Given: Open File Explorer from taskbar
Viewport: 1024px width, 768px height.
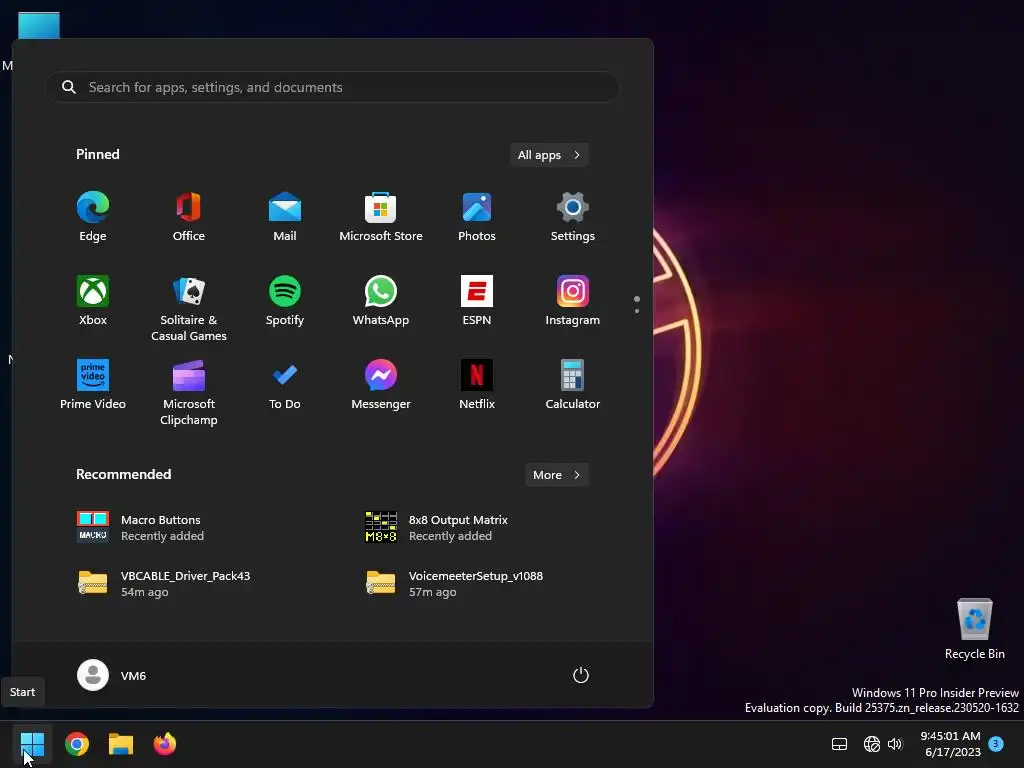Looking at the screenshot, I should [121, 744].
